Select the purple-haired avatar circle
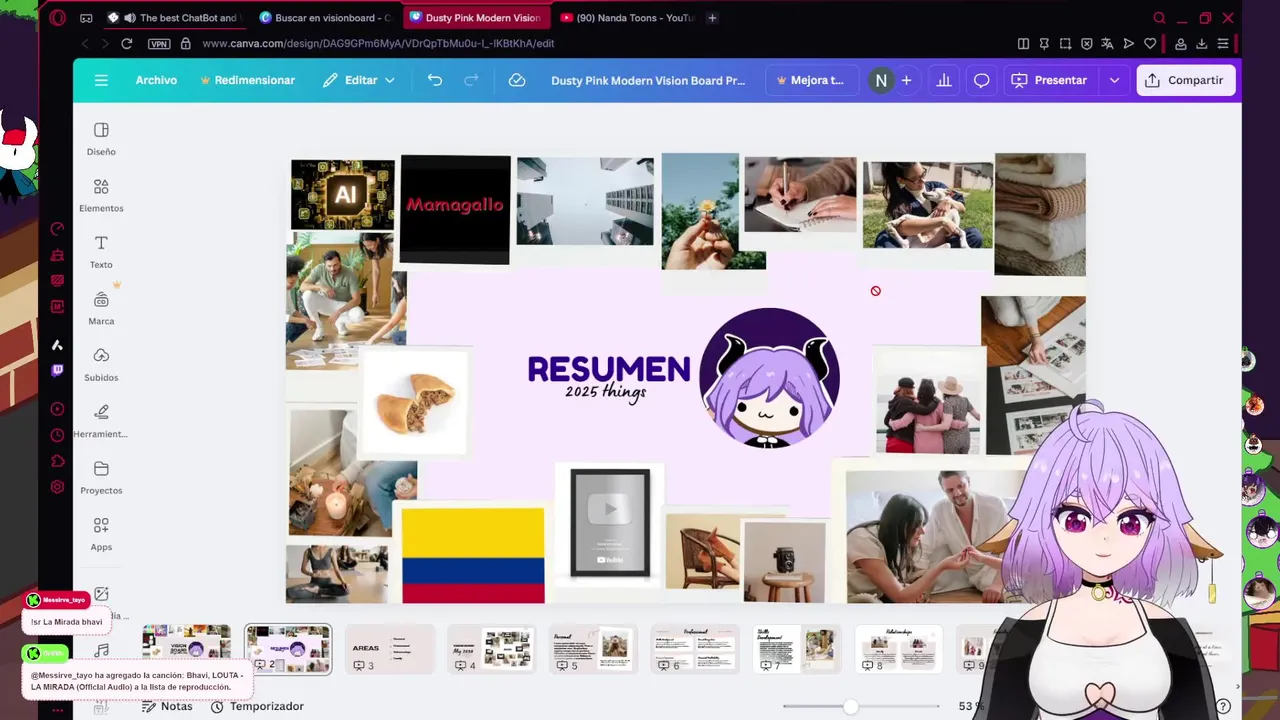The width and height of the screenshot is (1280, 720). [x=769, y=377]
